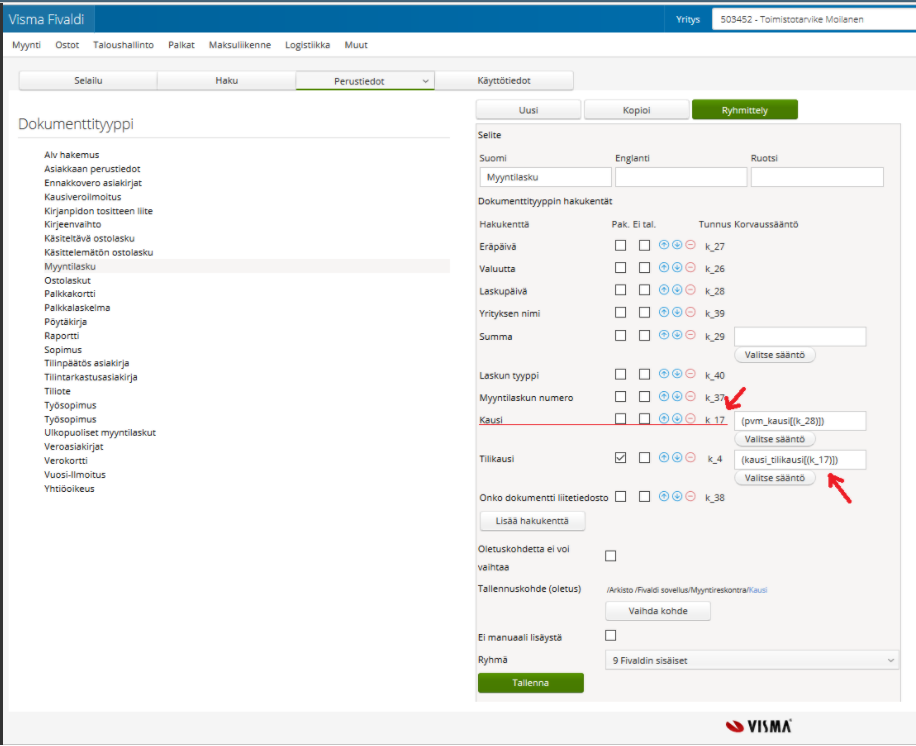Viewport: 916px width, 746px height.
Task: Move Yrityksen nimi field up
Action: point(664,313)
